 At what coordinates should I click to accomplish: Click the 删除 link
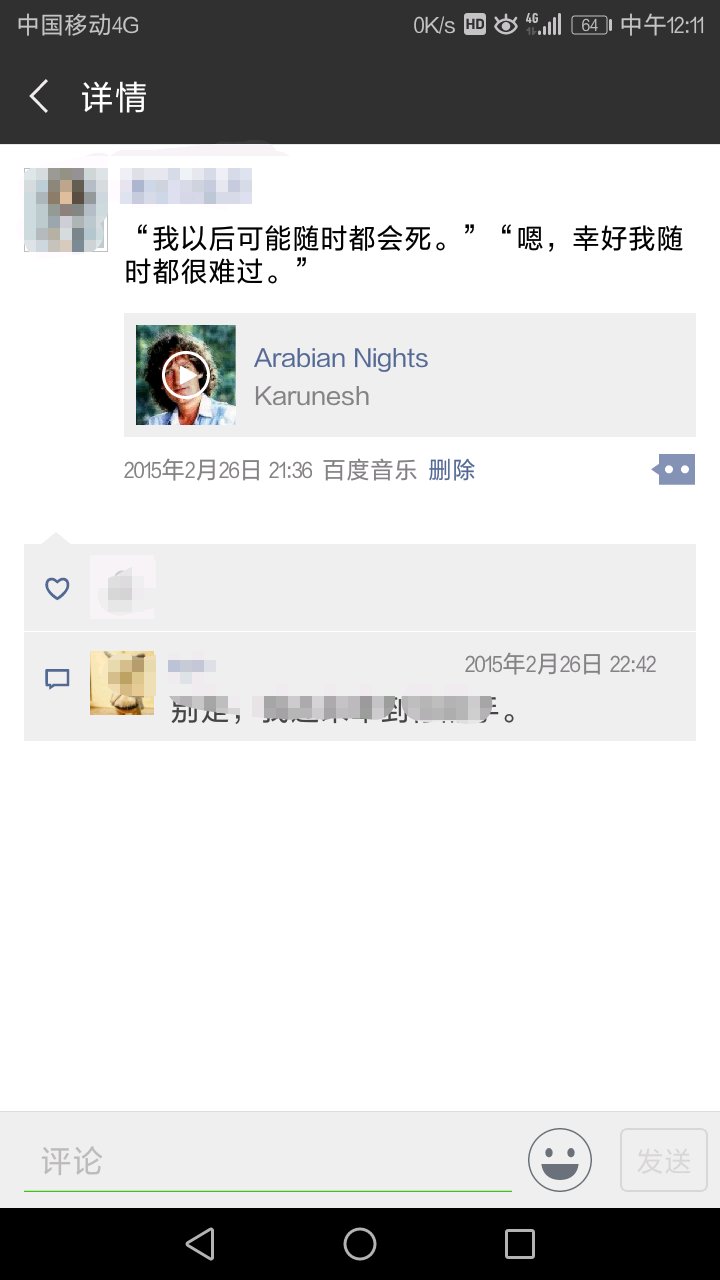pos(452,470)
